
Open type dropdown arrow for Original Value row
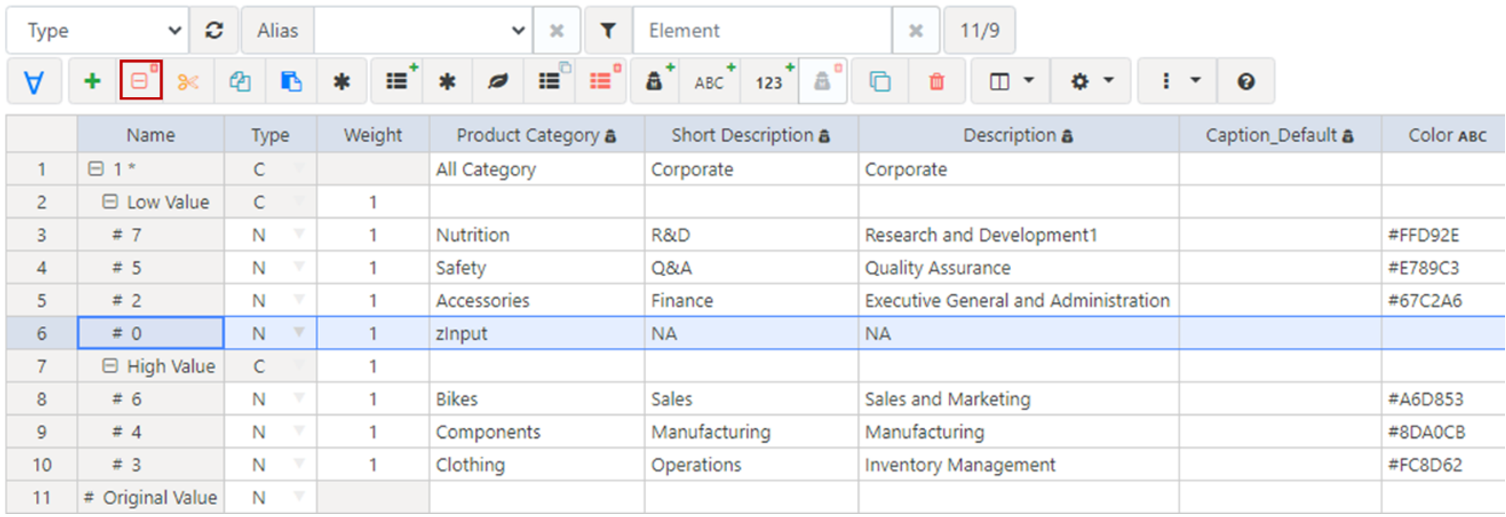click(299, 497)
